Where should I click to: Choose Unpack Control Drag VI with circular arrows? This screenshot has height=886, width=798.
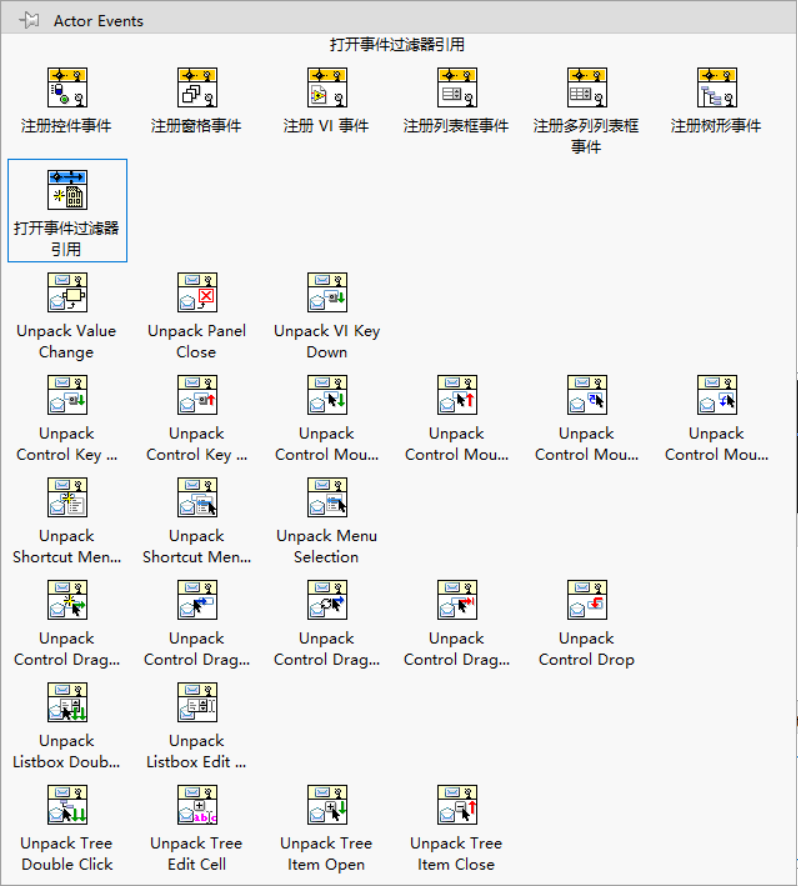(x=327, y=600)
